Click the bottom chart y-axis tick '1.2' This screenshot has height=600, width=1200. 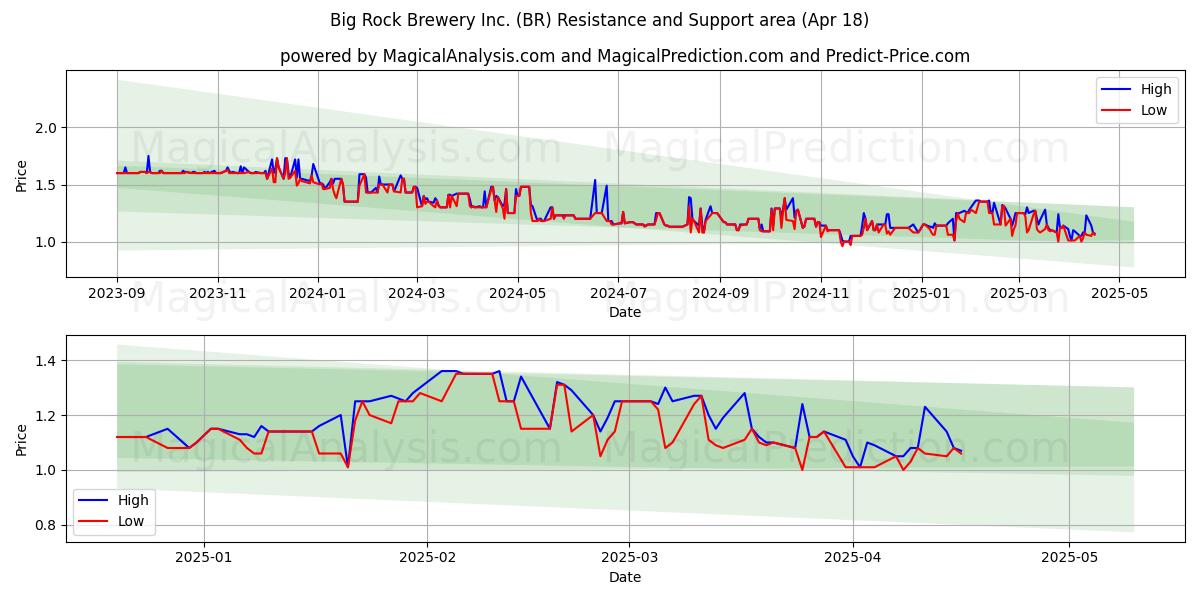48,416
